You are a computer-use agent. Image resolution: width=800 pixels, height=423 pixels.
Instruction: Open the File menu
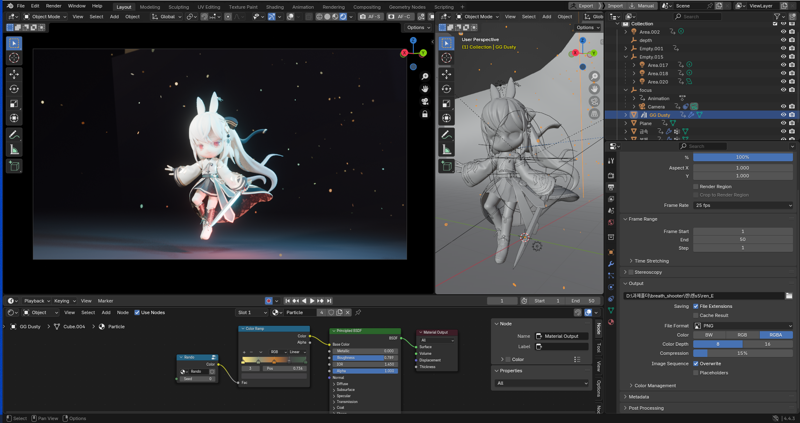tap(20, 6)
